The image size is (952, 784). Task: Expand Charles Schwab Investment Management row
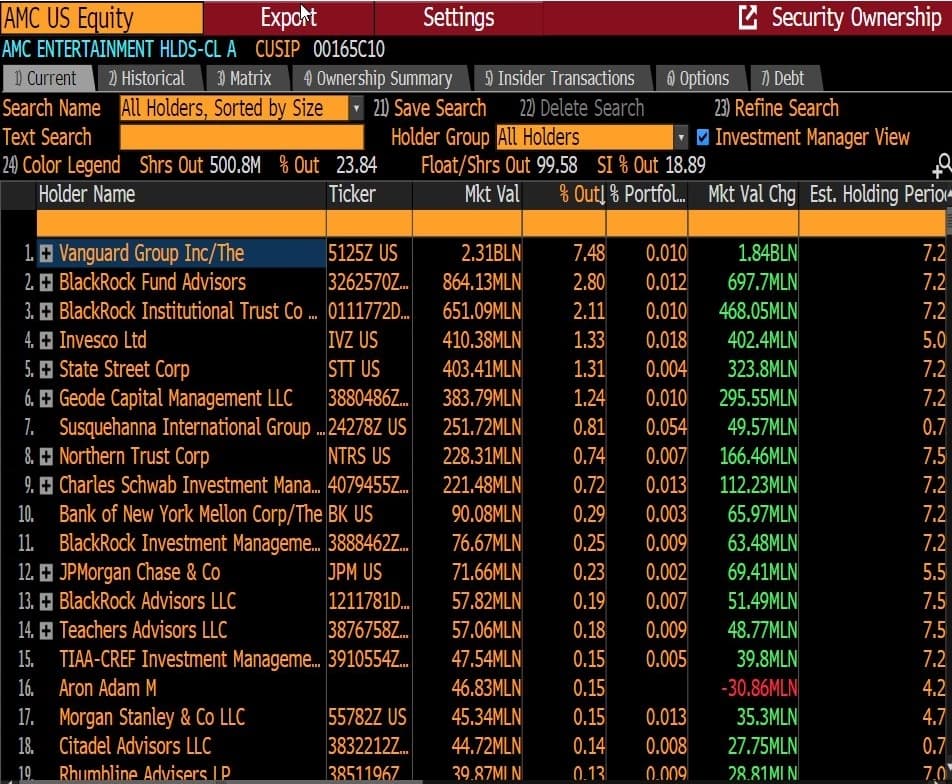(46, 485)
